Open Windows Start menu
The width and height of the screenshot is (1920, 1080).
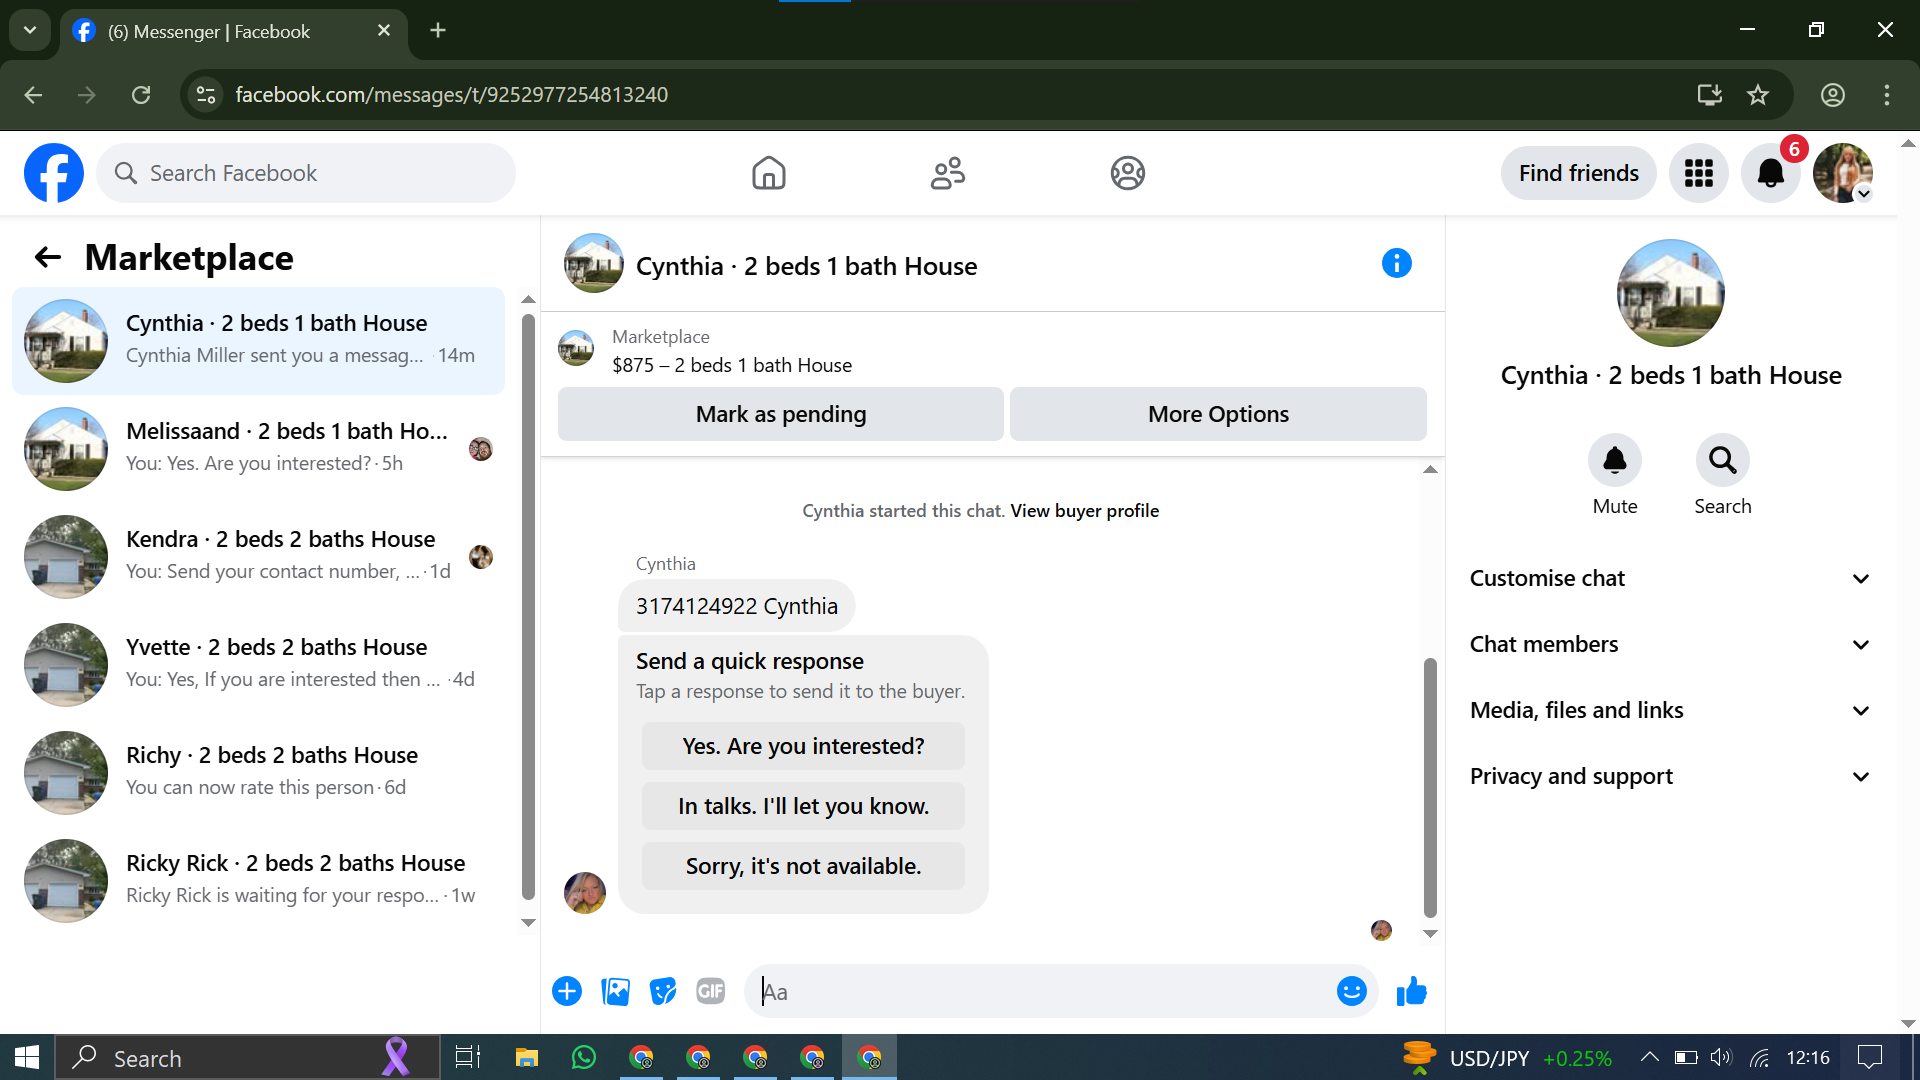(27, 1057)
